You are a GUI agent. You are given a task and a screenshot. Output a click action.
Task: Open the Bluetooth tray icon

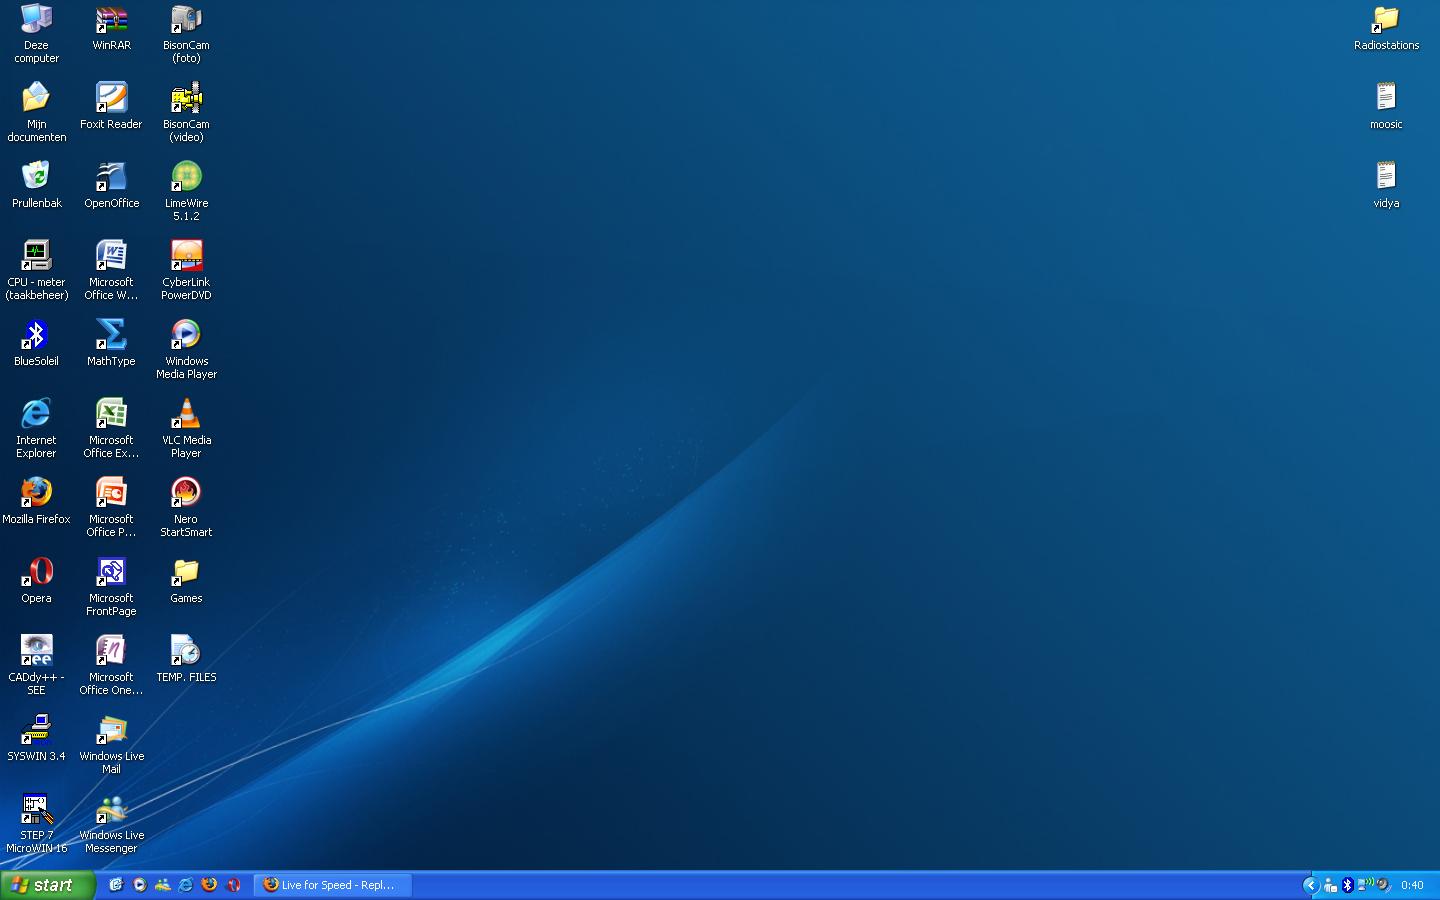pos(1347,885)
